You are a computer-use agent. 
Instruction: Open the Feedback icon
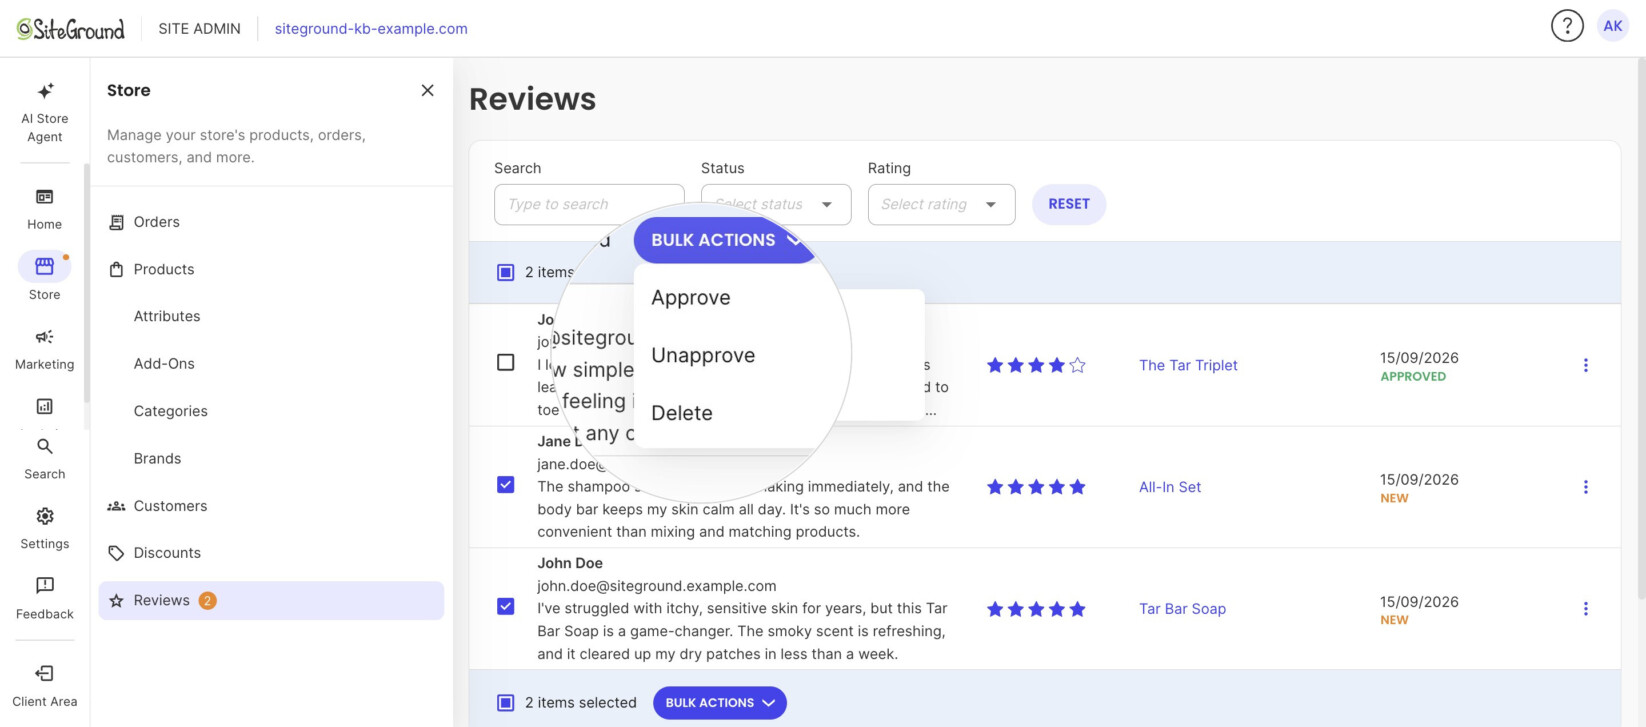44,586
